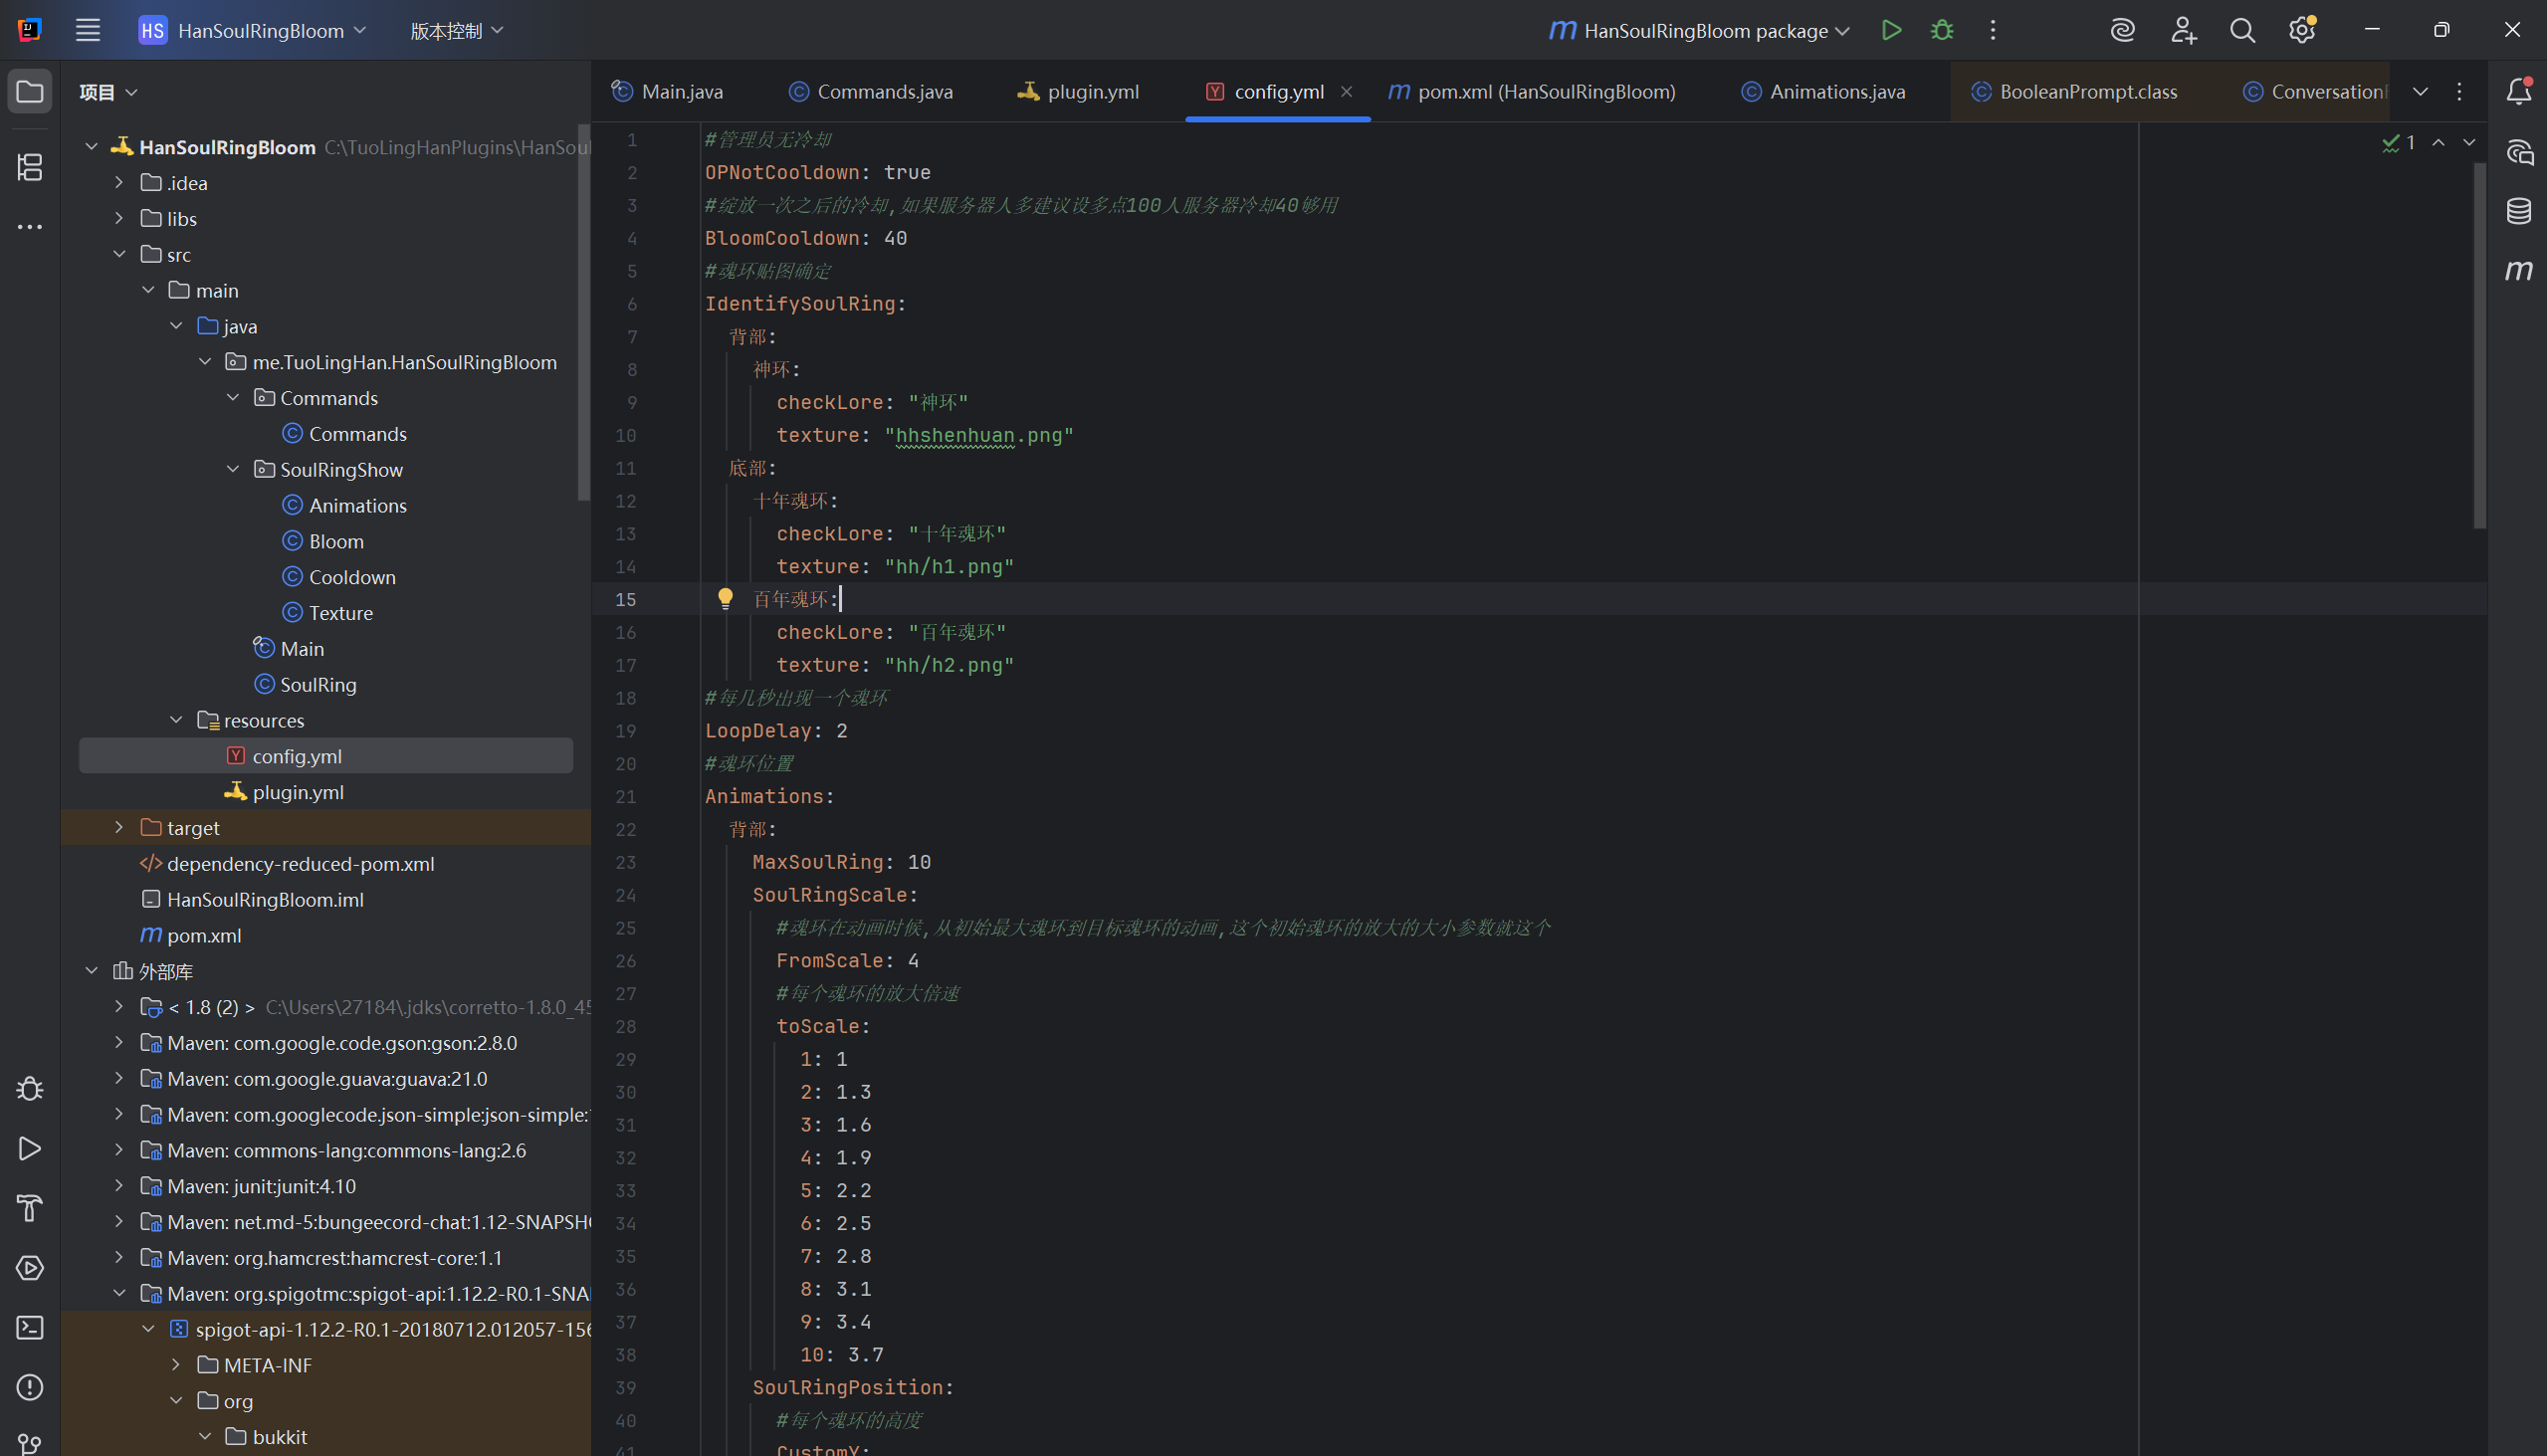Open Code With Me add-user icon
2547x1456 pixels.
click(2183, 30)
